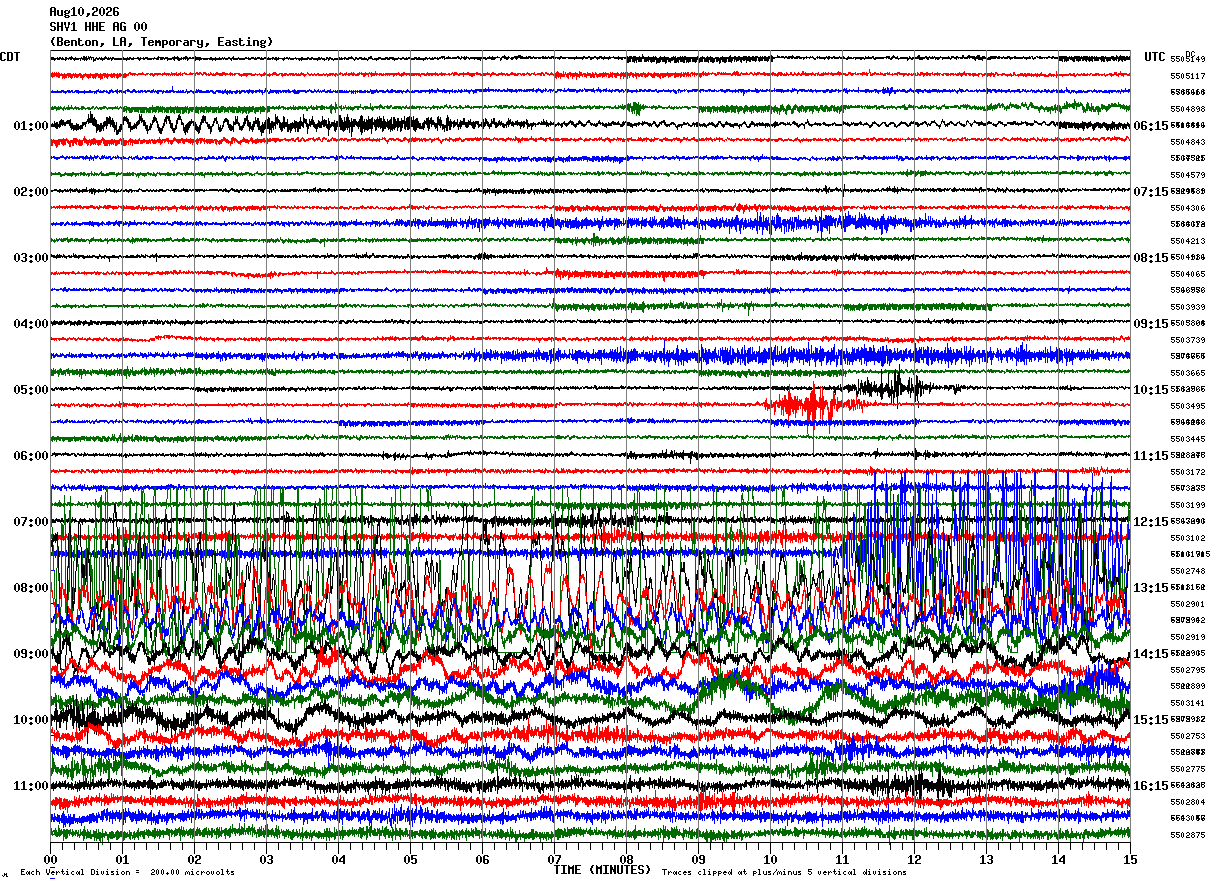
Task: Click the SHV1 HHE AG 00 station label
Action: tap(98, 27)
